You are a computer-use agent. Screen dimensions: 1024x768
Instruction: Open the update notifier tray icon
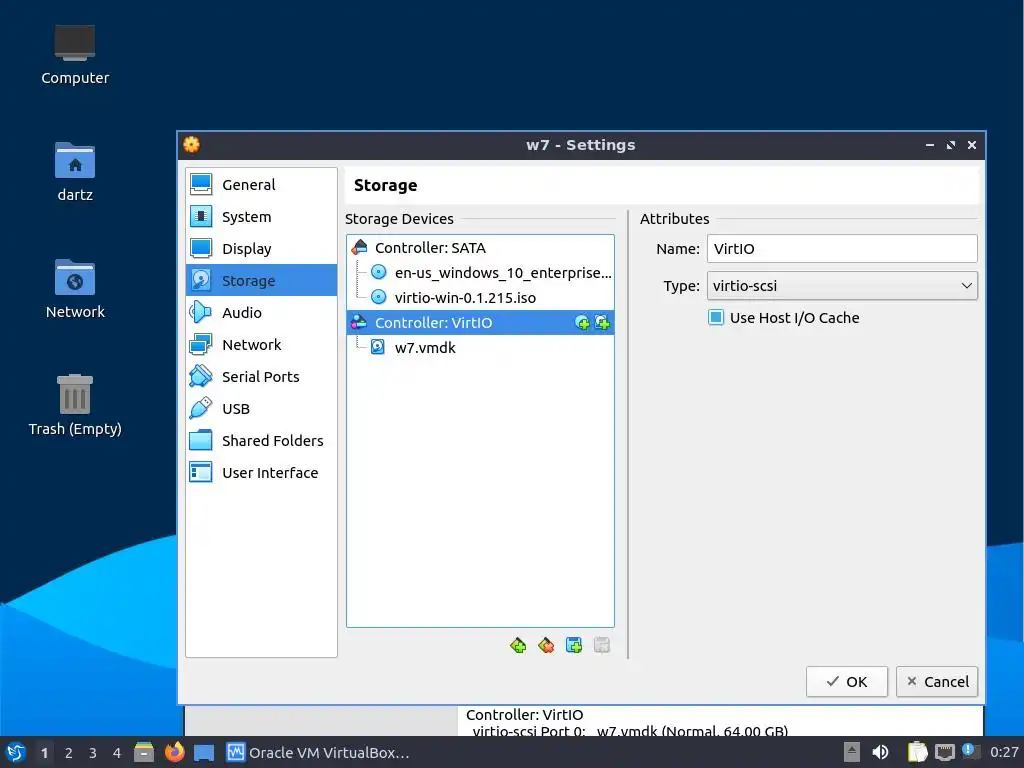pos(971,751)
